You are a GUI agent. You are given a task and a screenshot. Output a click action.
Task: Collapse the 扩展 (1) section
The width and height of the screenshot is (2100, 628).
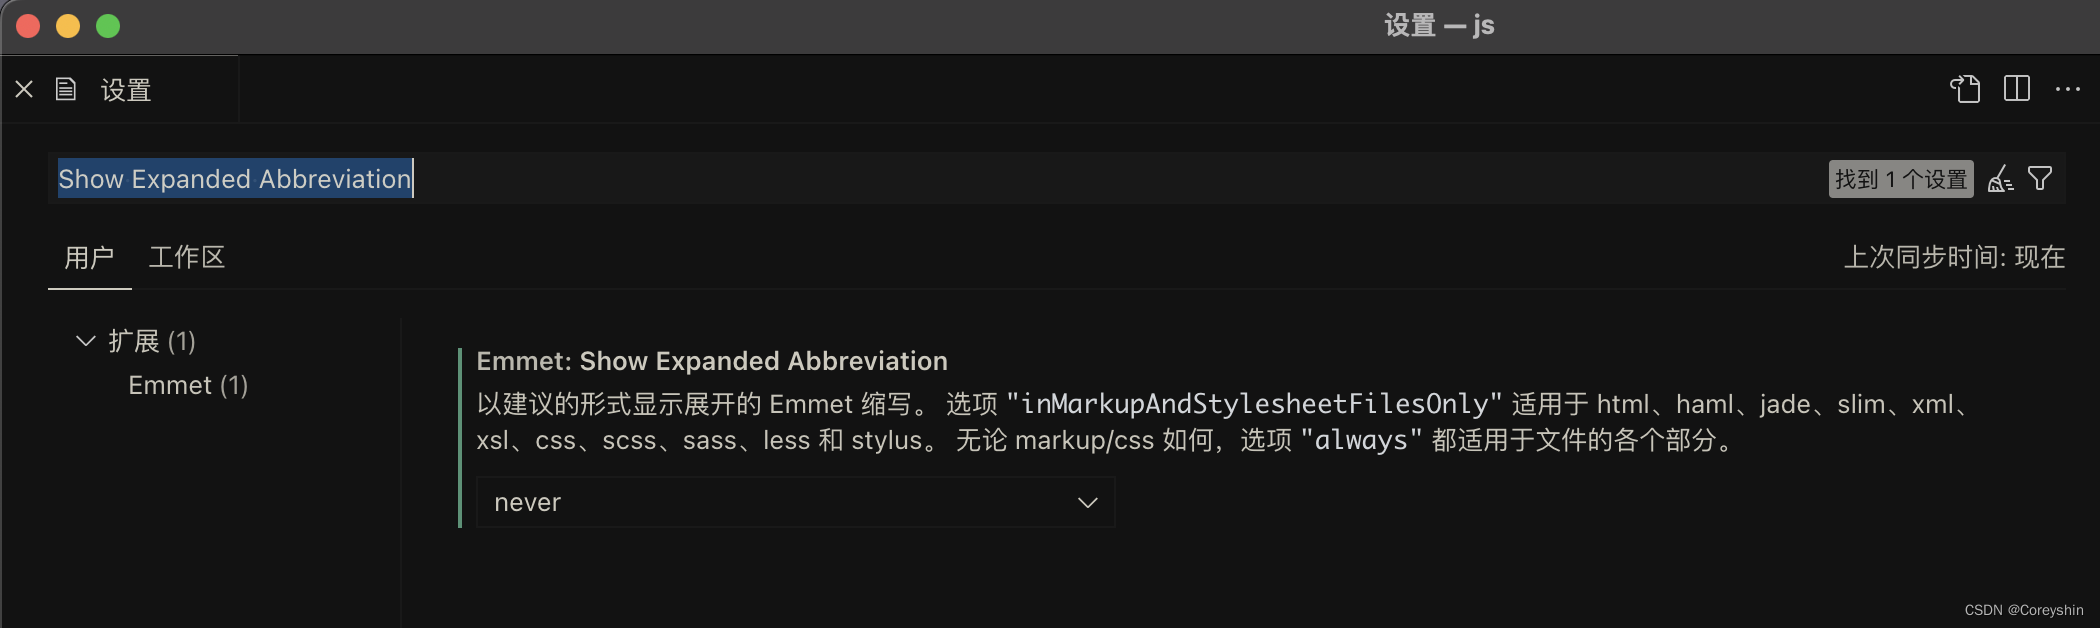coord(86,341)
